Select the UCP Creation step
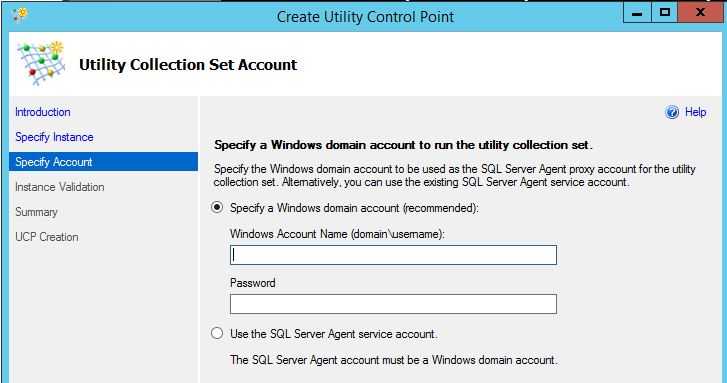 [x=46, y=237]
